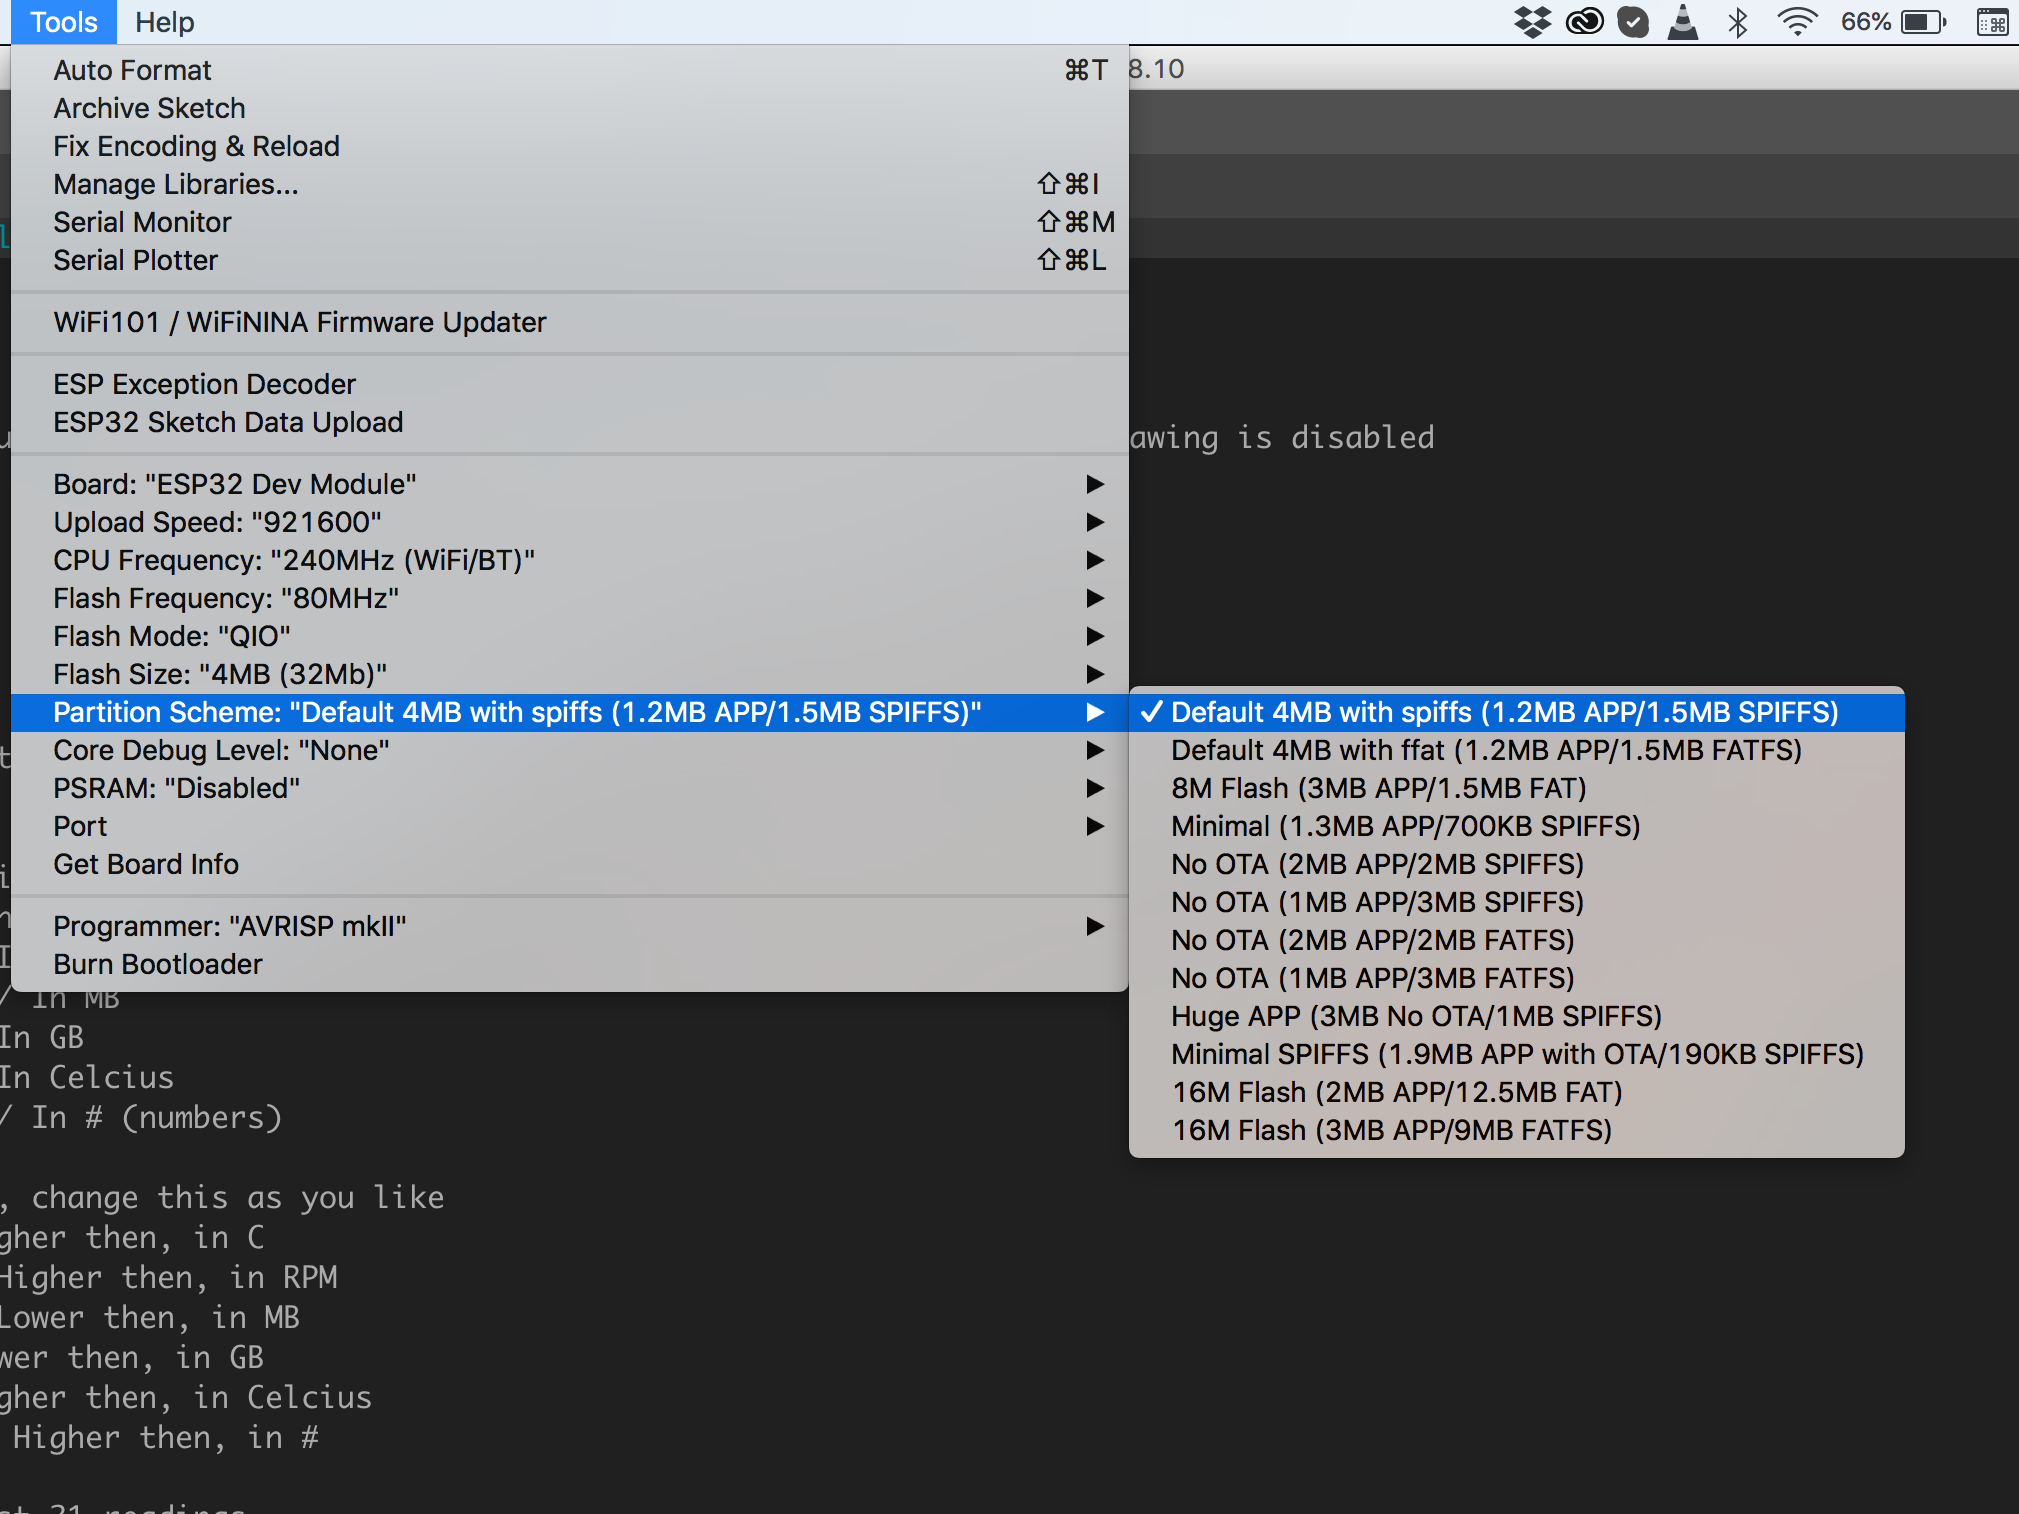Click the battery level indicator
The height and width of the screenshot is (1514, 2019).
coord(1919,21)
